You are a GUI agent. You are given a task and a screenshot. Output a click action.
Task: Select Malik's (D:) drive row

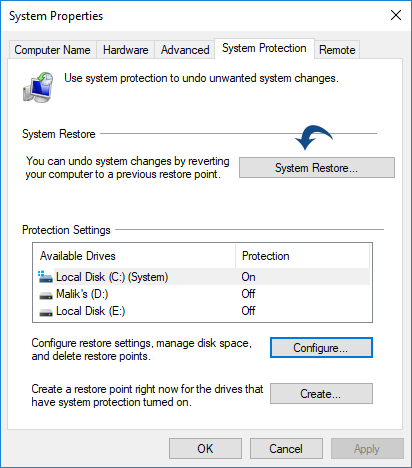click(x=203, y=294)
